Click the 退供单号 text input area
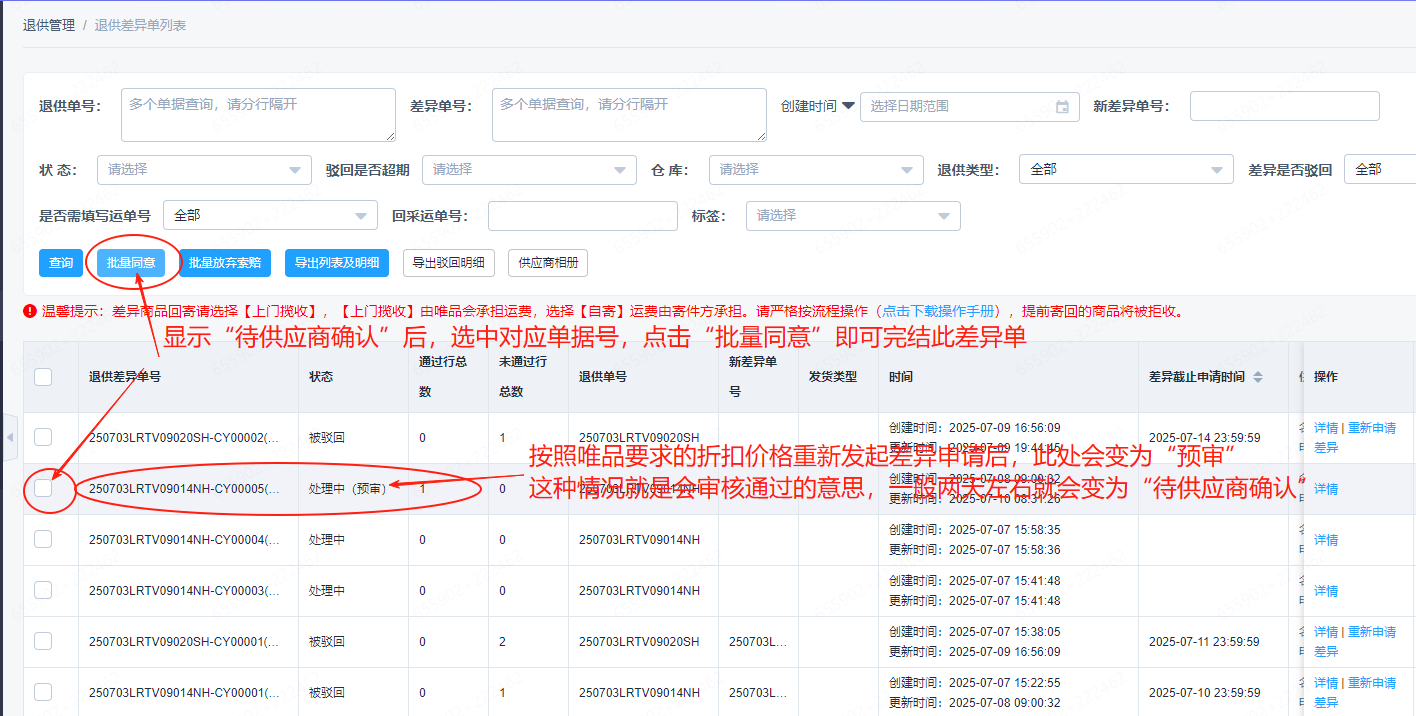Viewport: 1416px width, 716px height. pyautogui.click(x=258, y=114)
